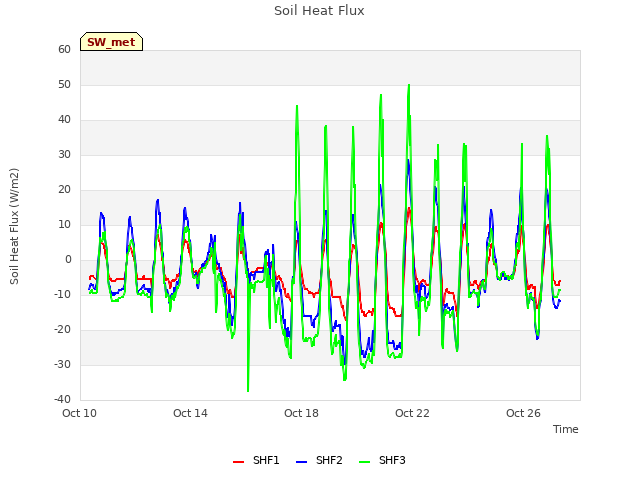Click the 60 y-axis tick label
This screenshot has height=480, width=640.
click(x=64, y=49)
